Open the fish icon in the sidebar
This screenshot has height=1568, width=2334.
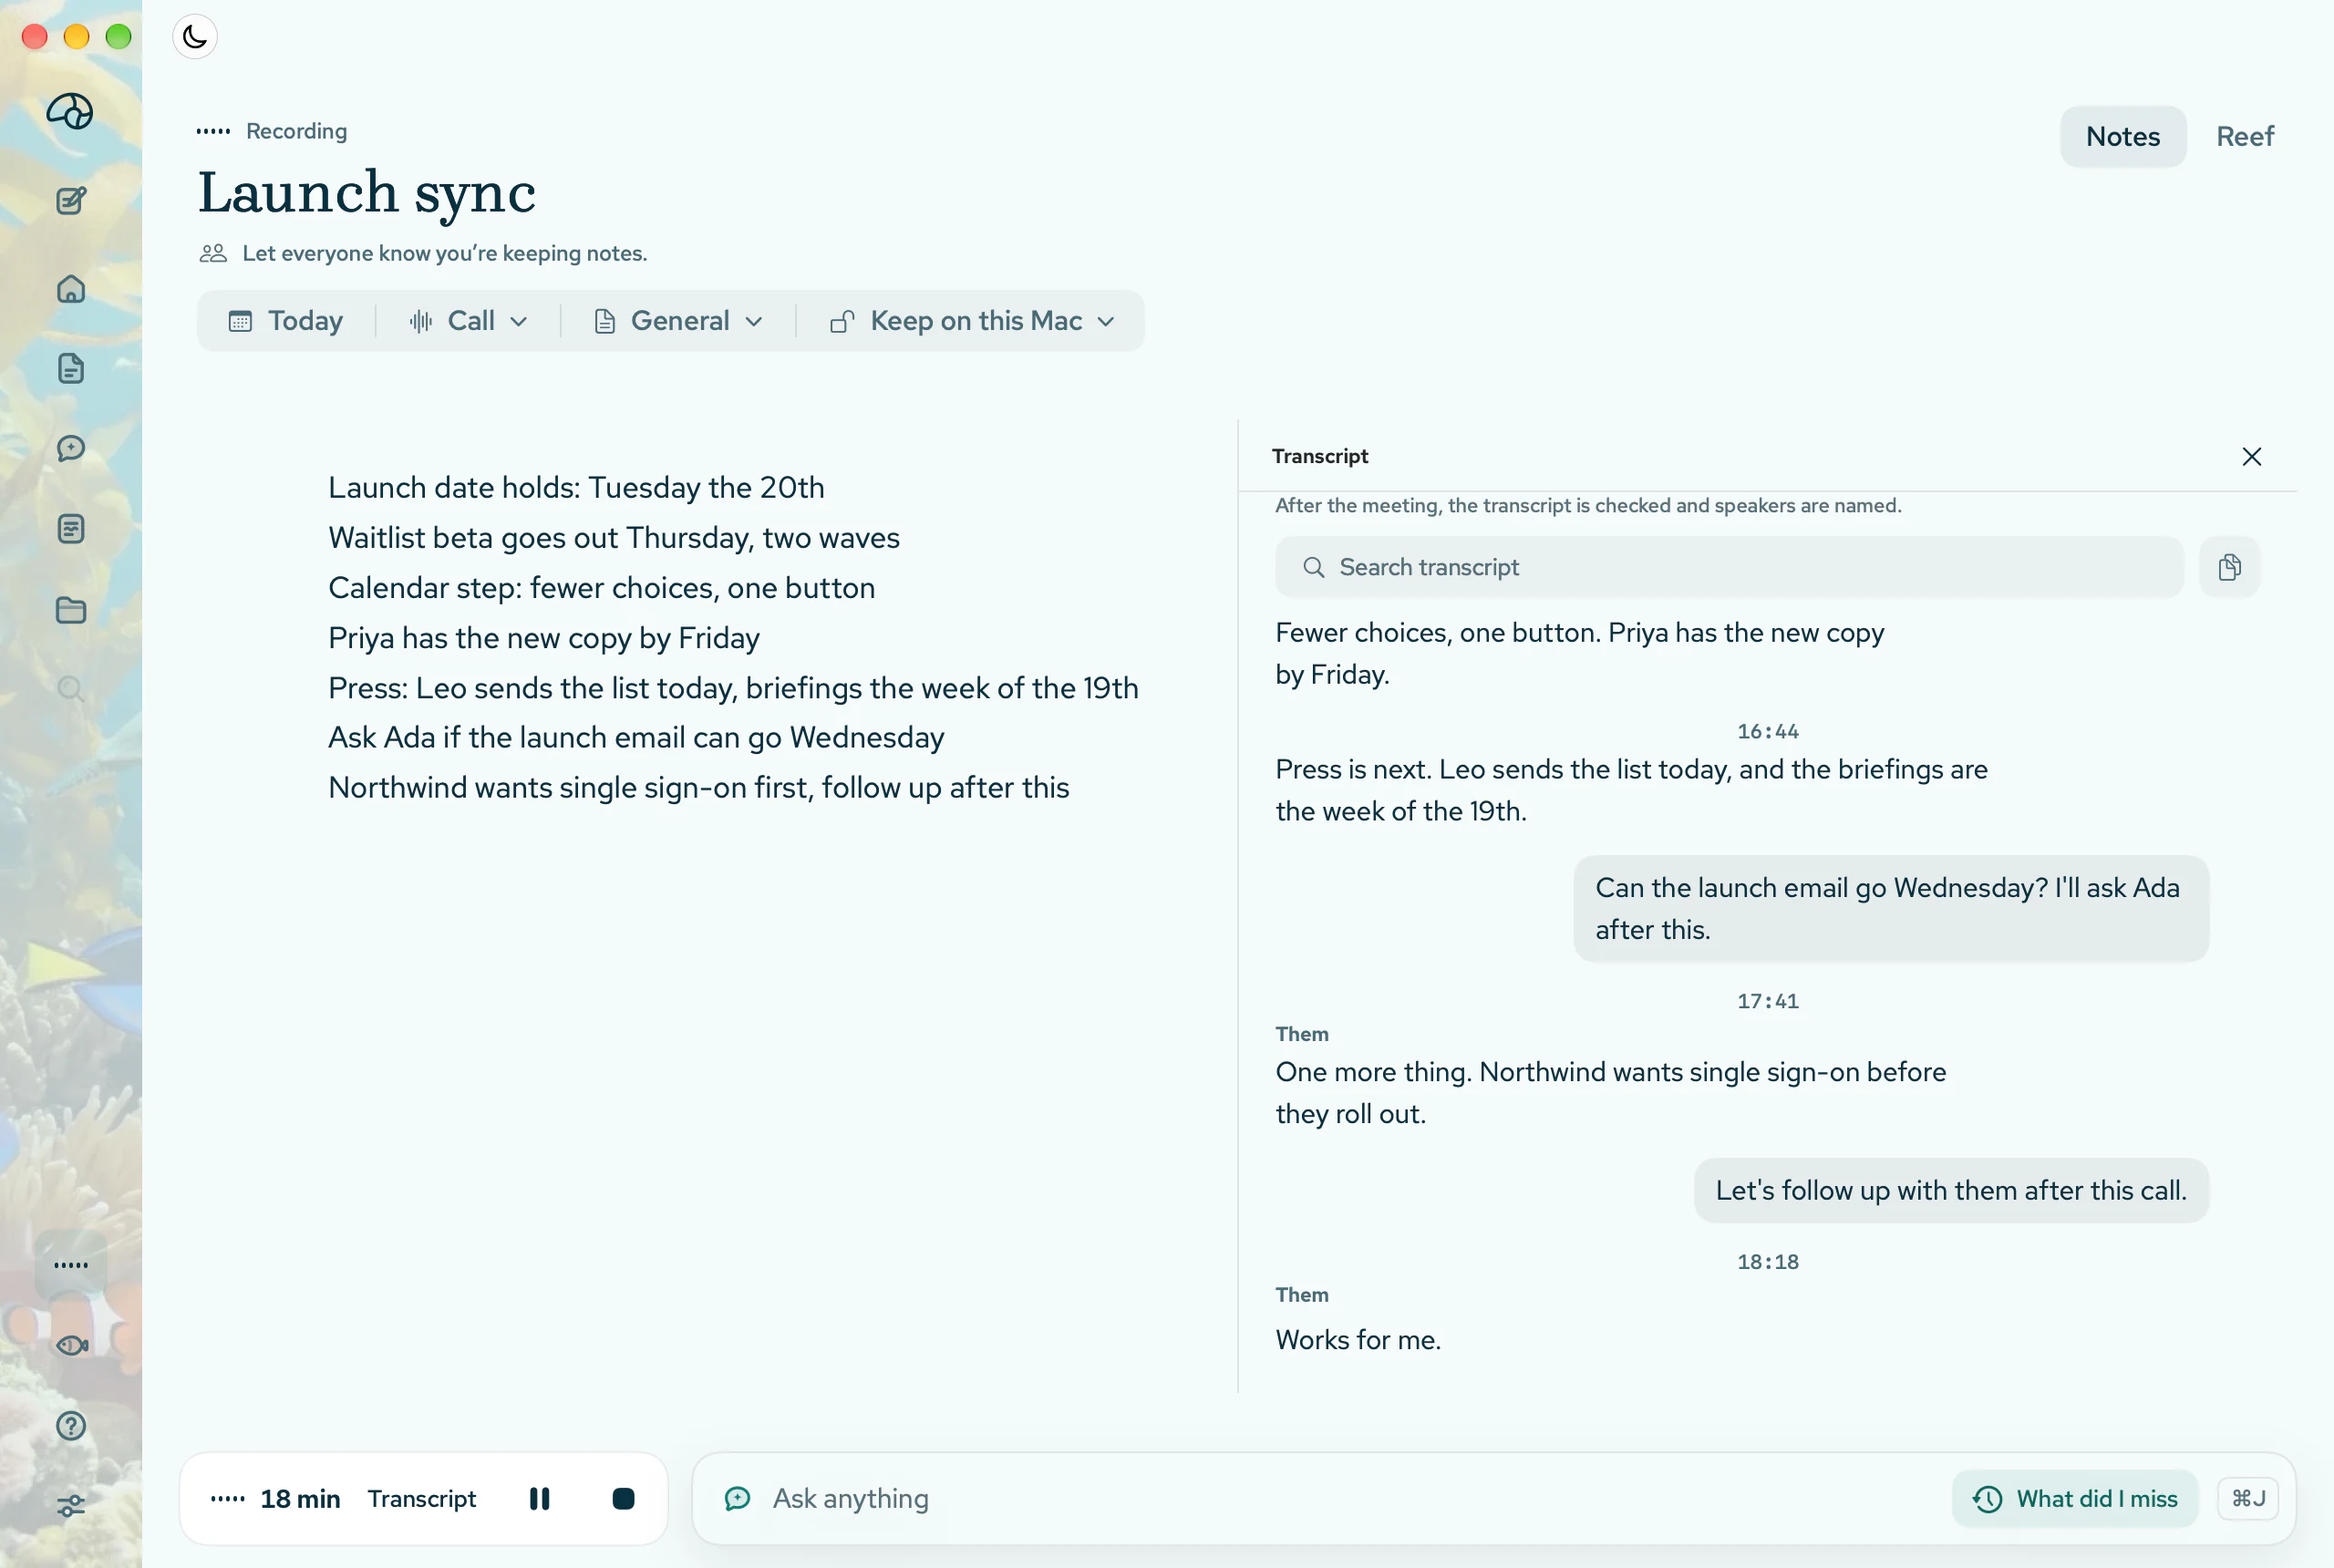point(71,1345)
